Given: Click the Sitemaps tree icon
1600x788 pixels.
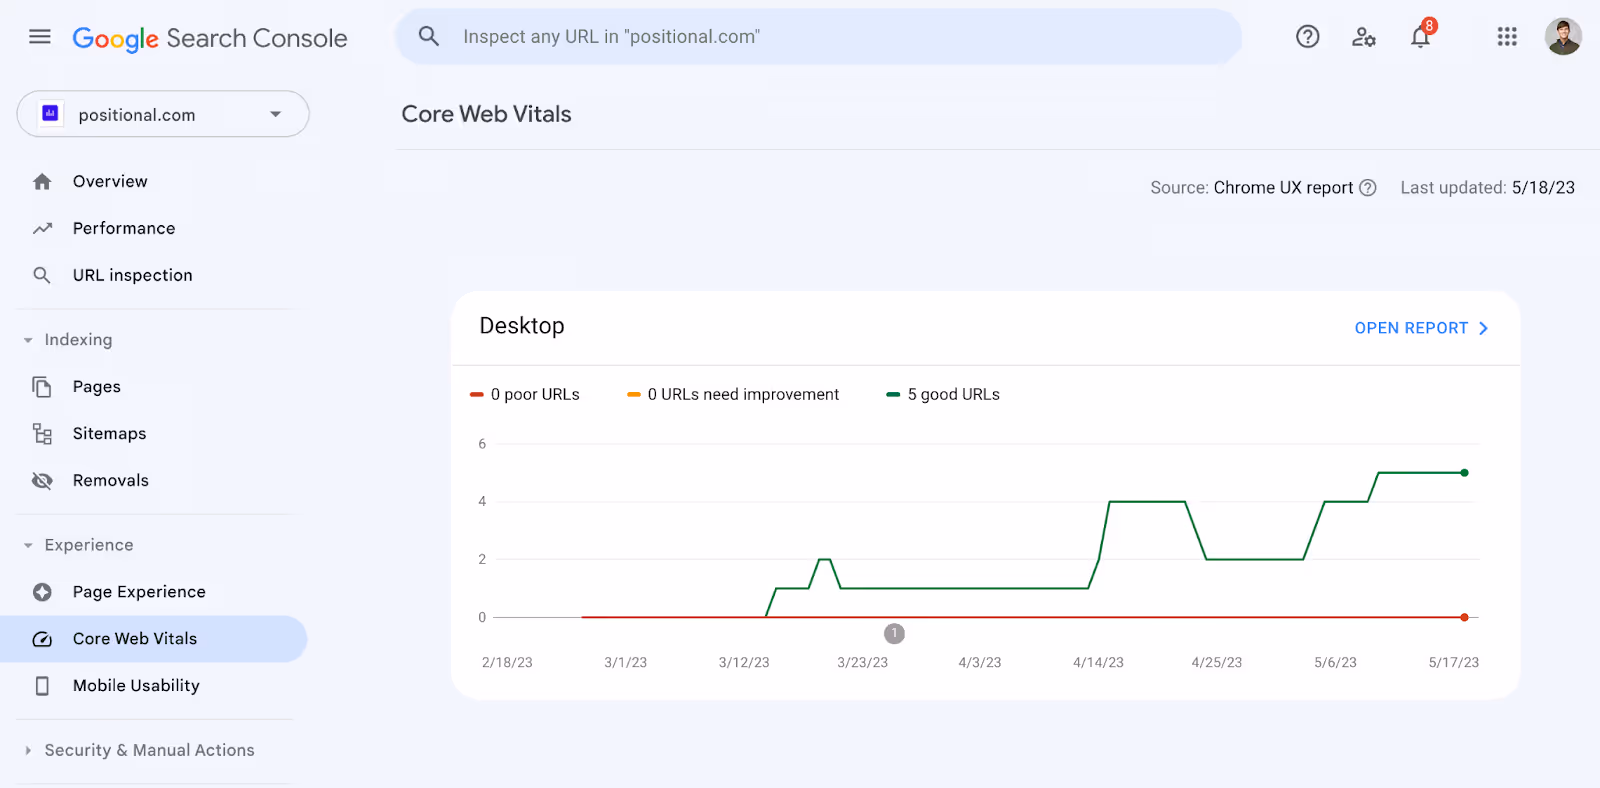Looking at the screenshot, I should pos(42,434).
